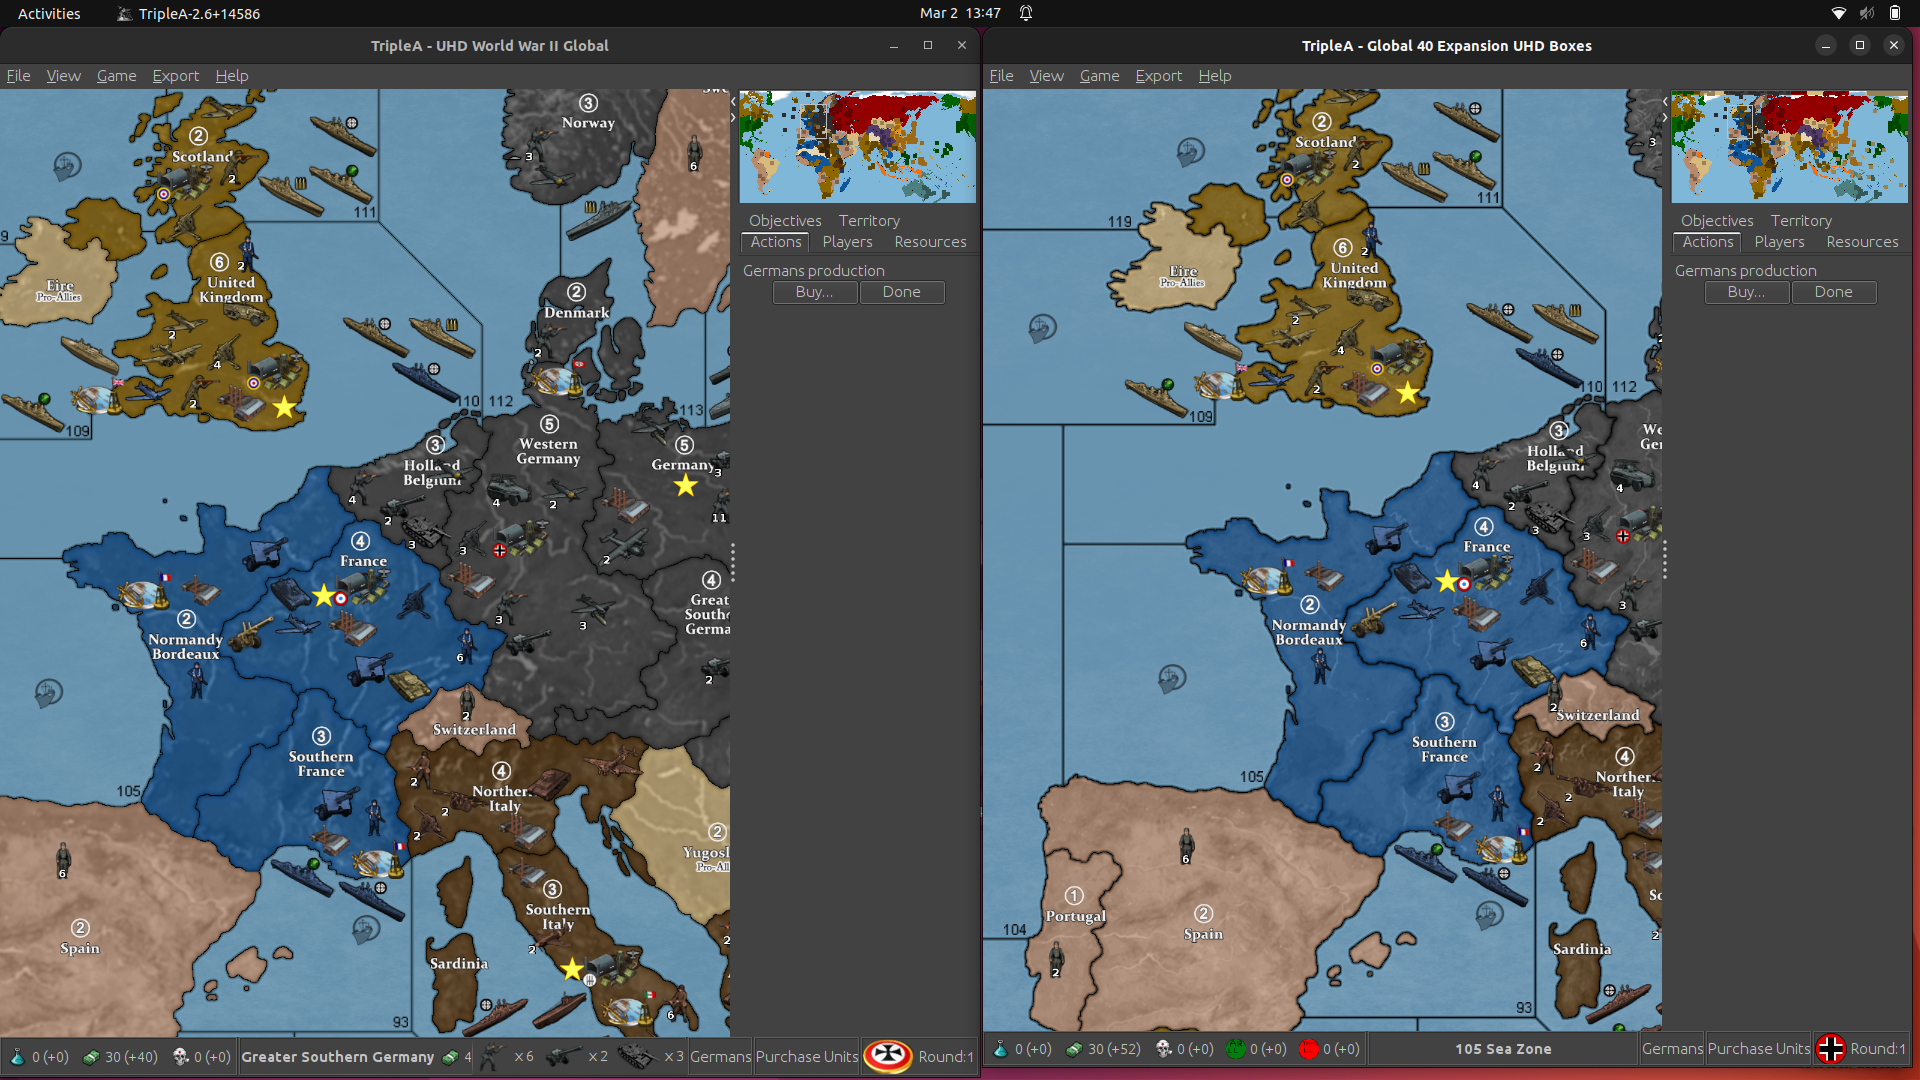Click the lower collapse arrow on left window's divider
The width and height of the screenshot is (1920, 1080).
tap(733, 117)
